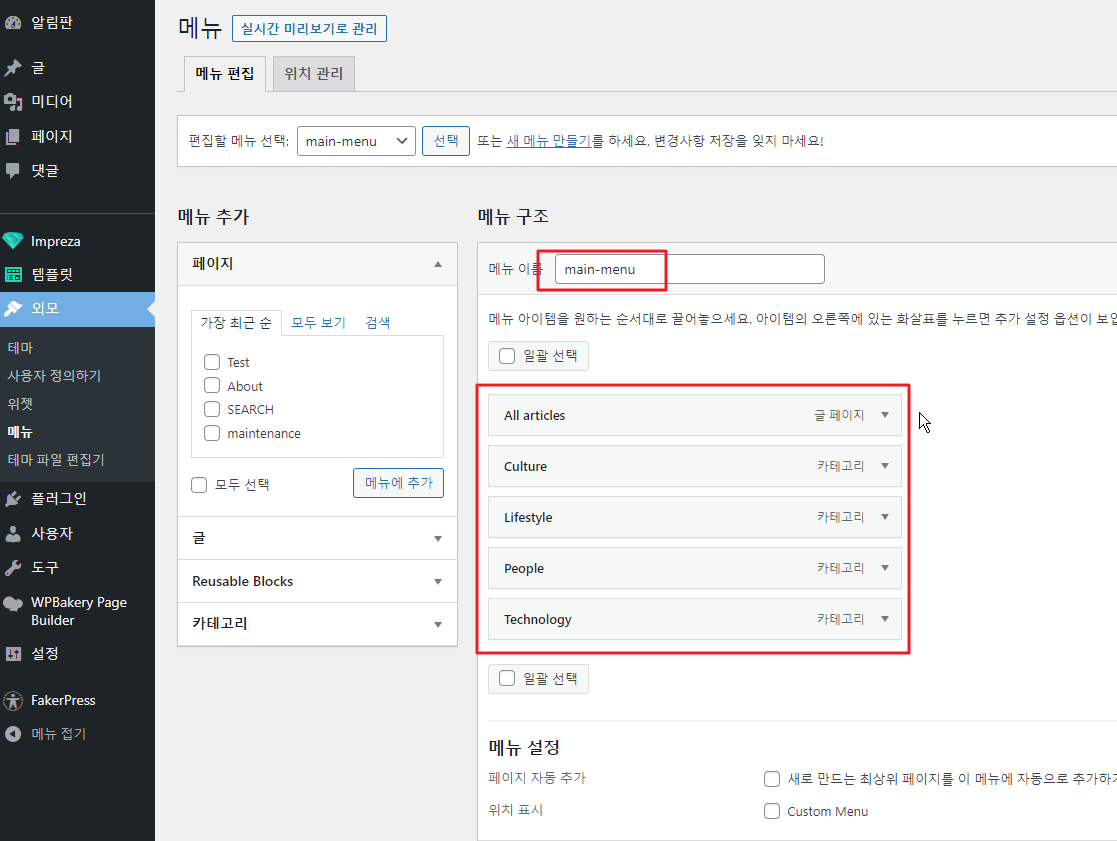
Task: Click the WPBakery Page Builder cloud icon
Action: coord(13,604)
